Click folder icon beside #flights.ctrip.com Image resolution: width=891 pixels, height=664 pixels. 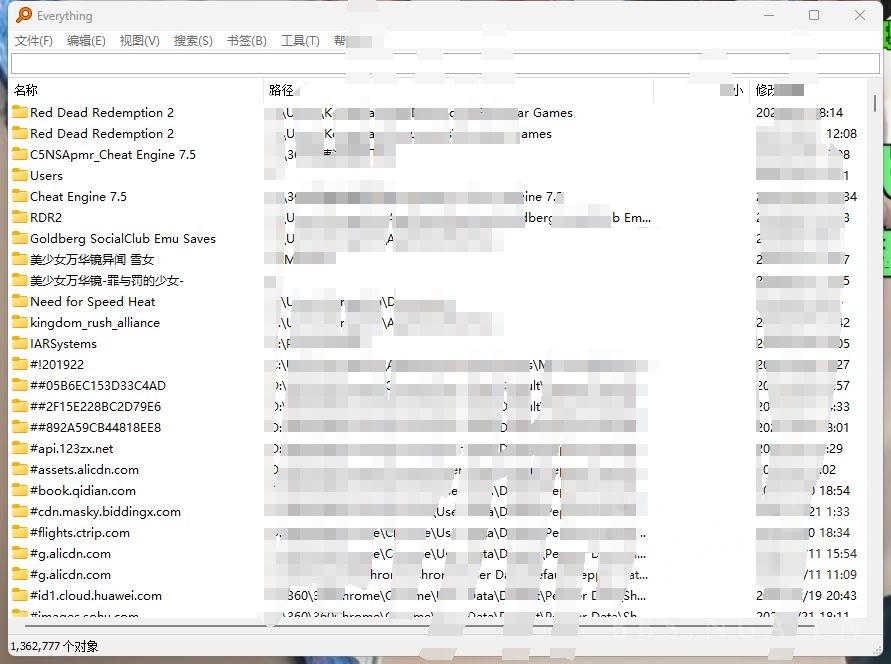20,532
